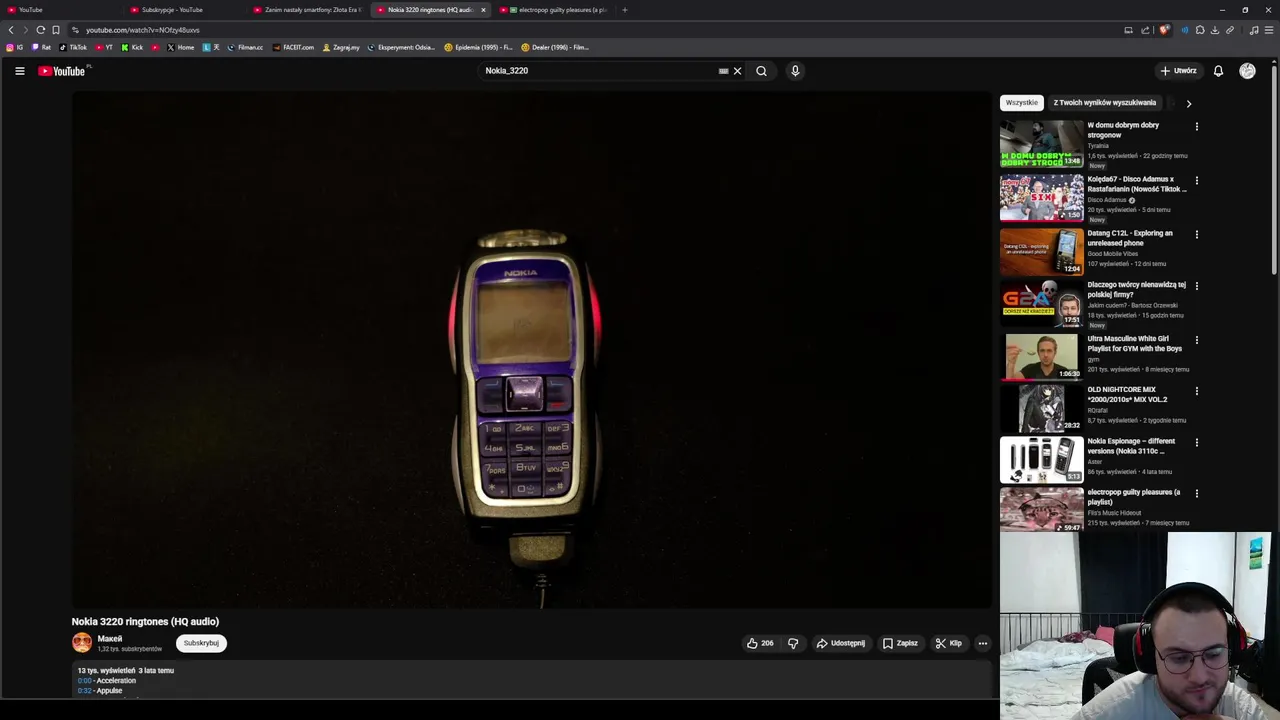1280x720 pixels.
Task: Open the YouTube hamburger guide menu
Action: (x=19, y=71)
